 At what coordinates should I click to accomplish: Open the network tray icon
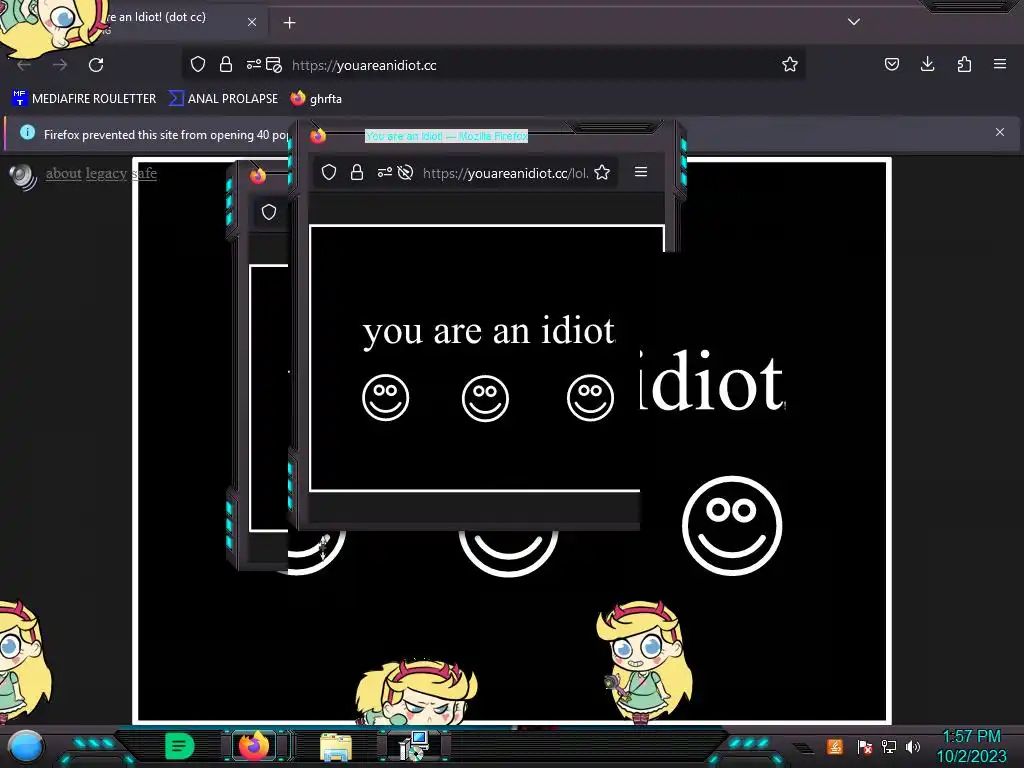click(889, 746)
